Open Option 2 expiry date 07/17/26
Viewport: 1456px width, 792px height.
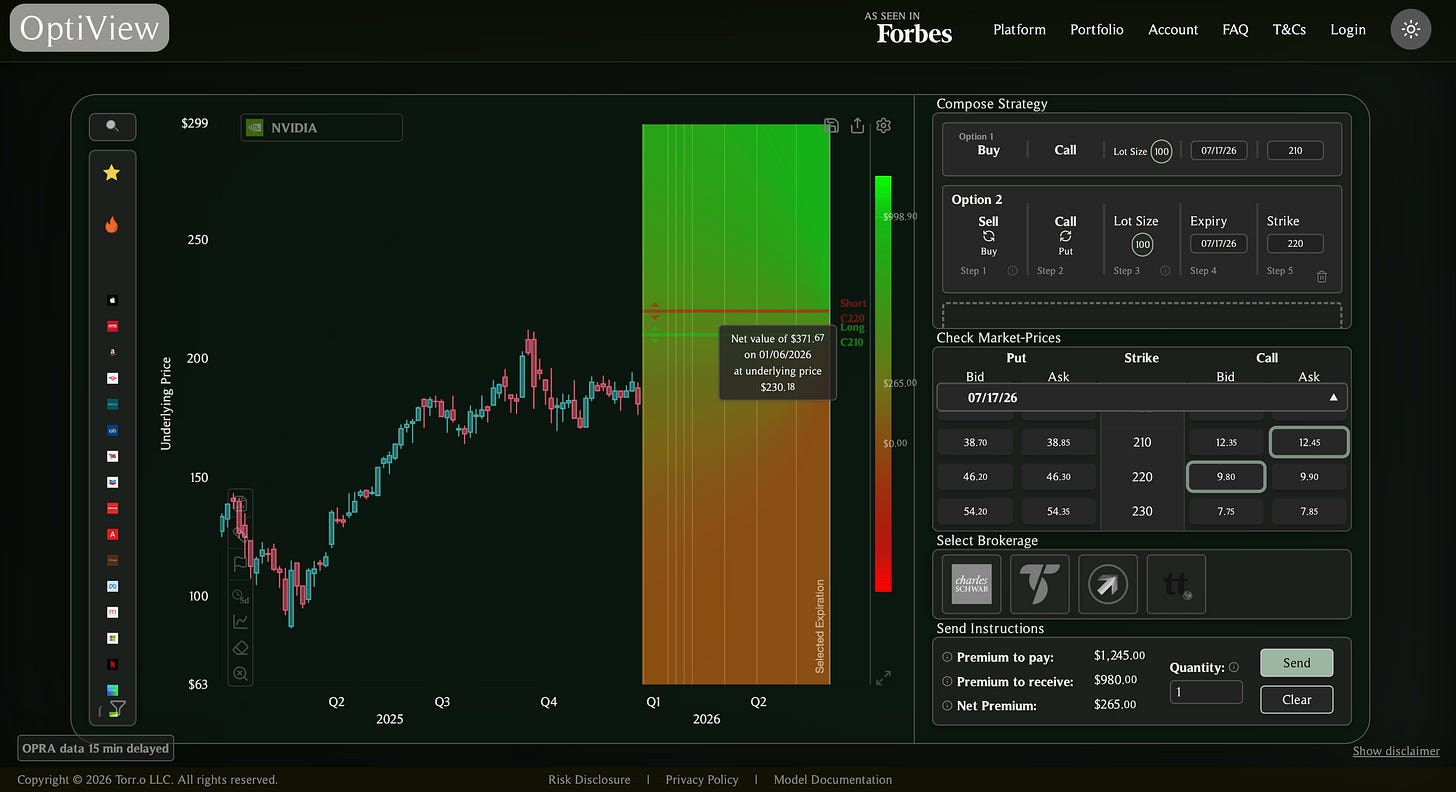(x=1219, y=243)
